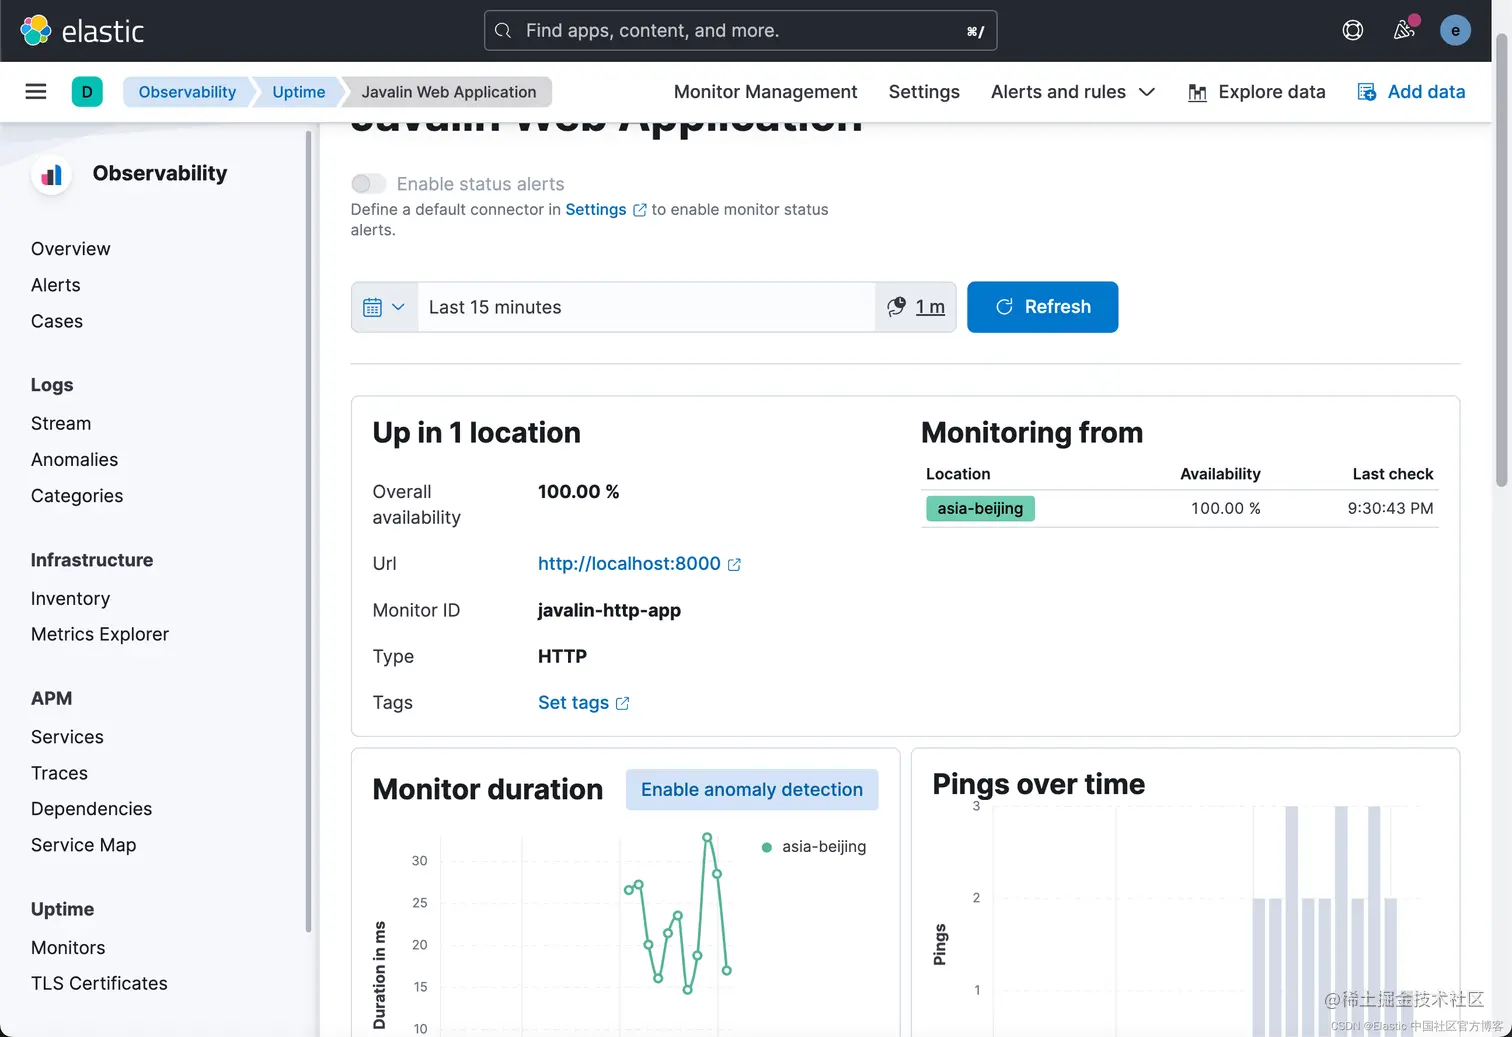Click the Add data icon
The height and width of the screenshot is (1037, 1512).
pos(1366,92)
